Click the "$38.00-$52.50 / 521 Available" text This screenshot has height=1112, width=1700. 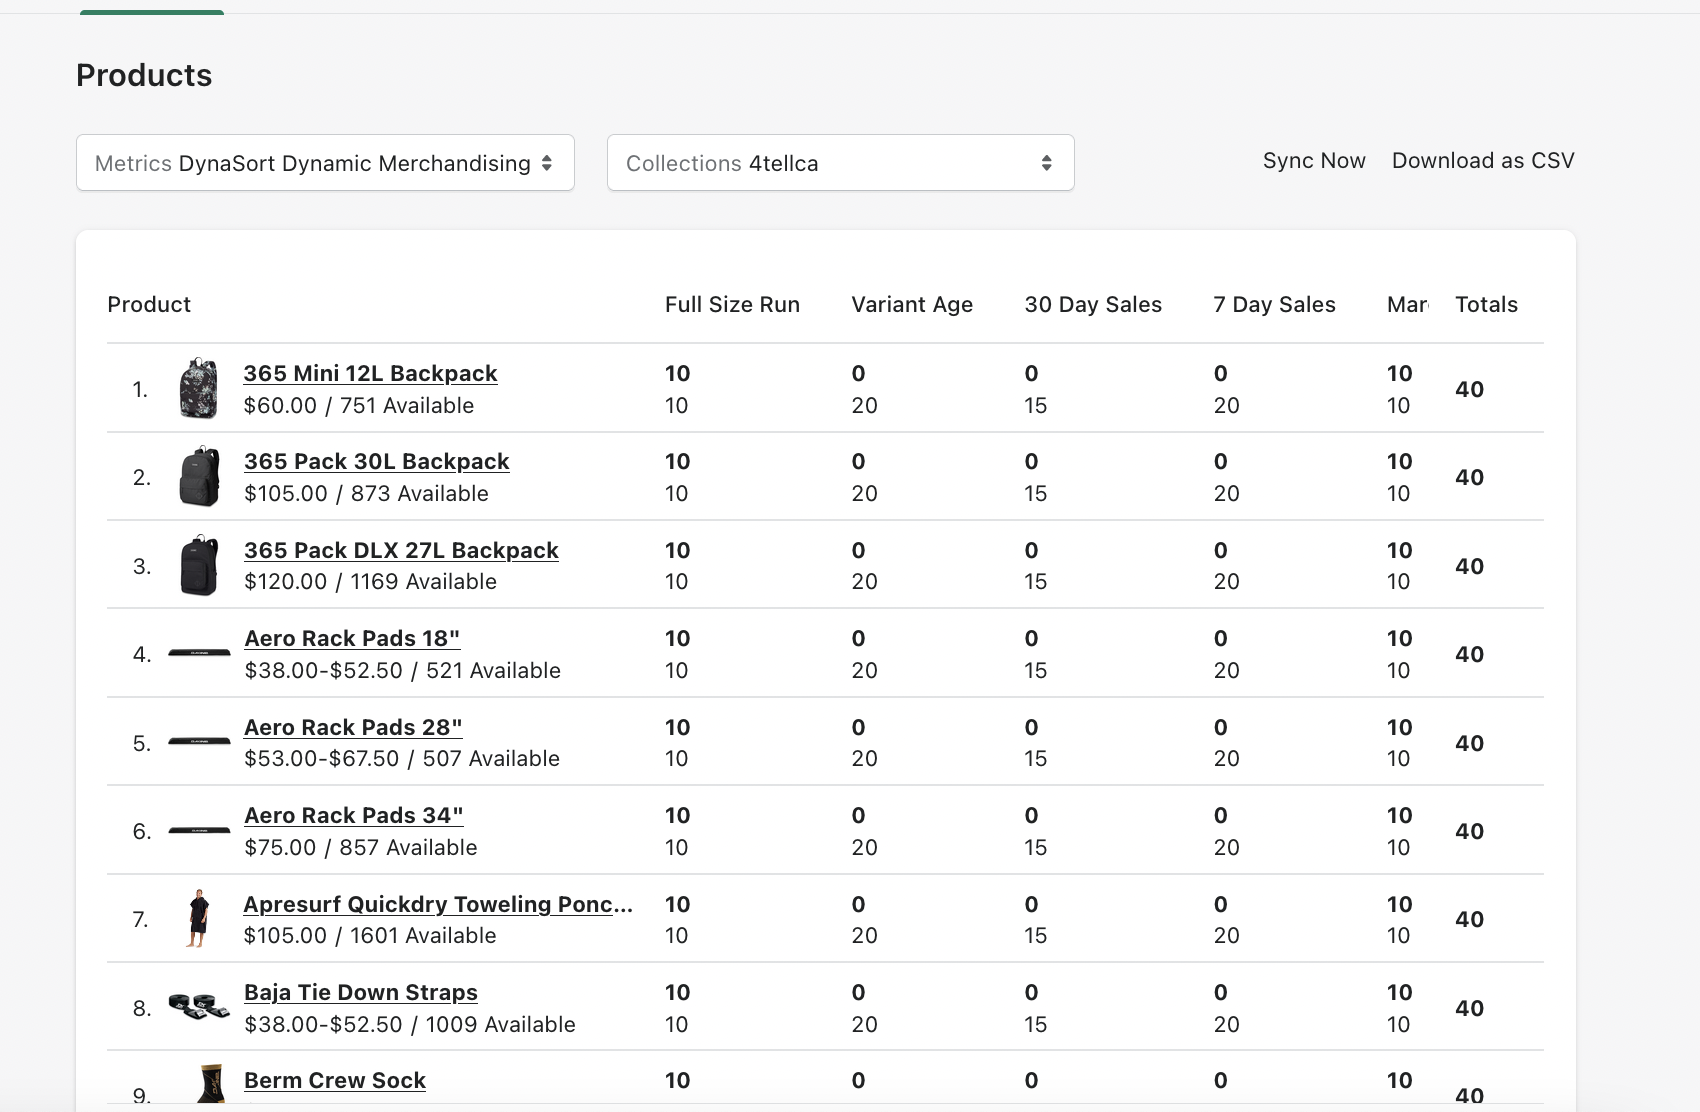click(402, 671)
